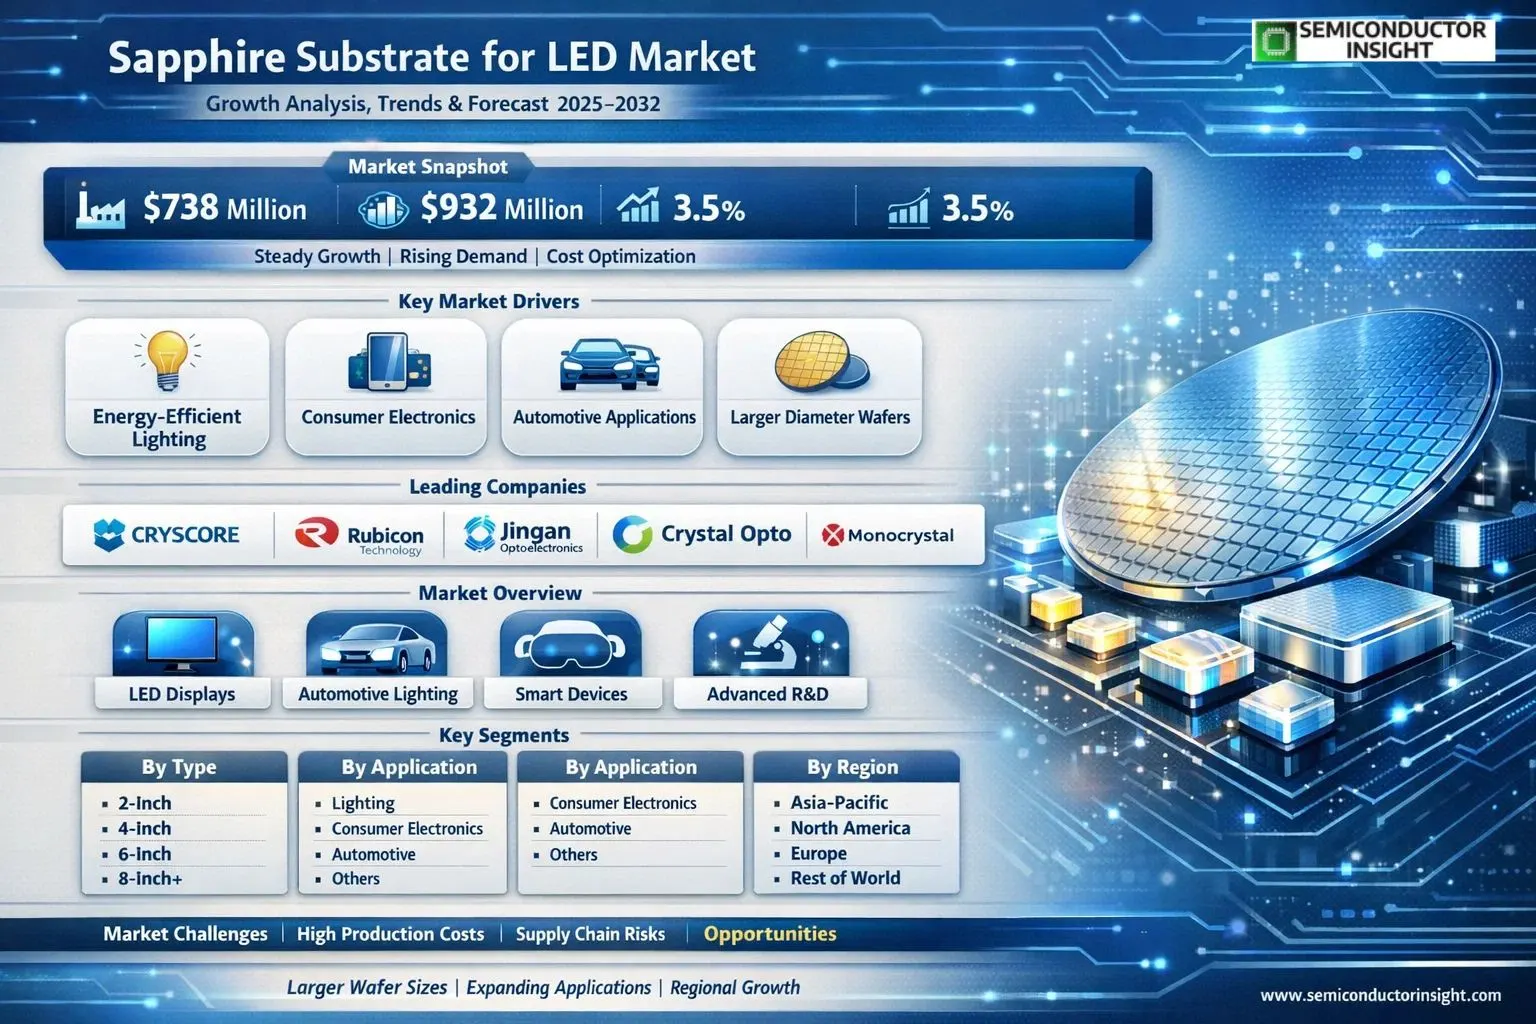Click the 4-Inch entry under By Type

point(145,828)
